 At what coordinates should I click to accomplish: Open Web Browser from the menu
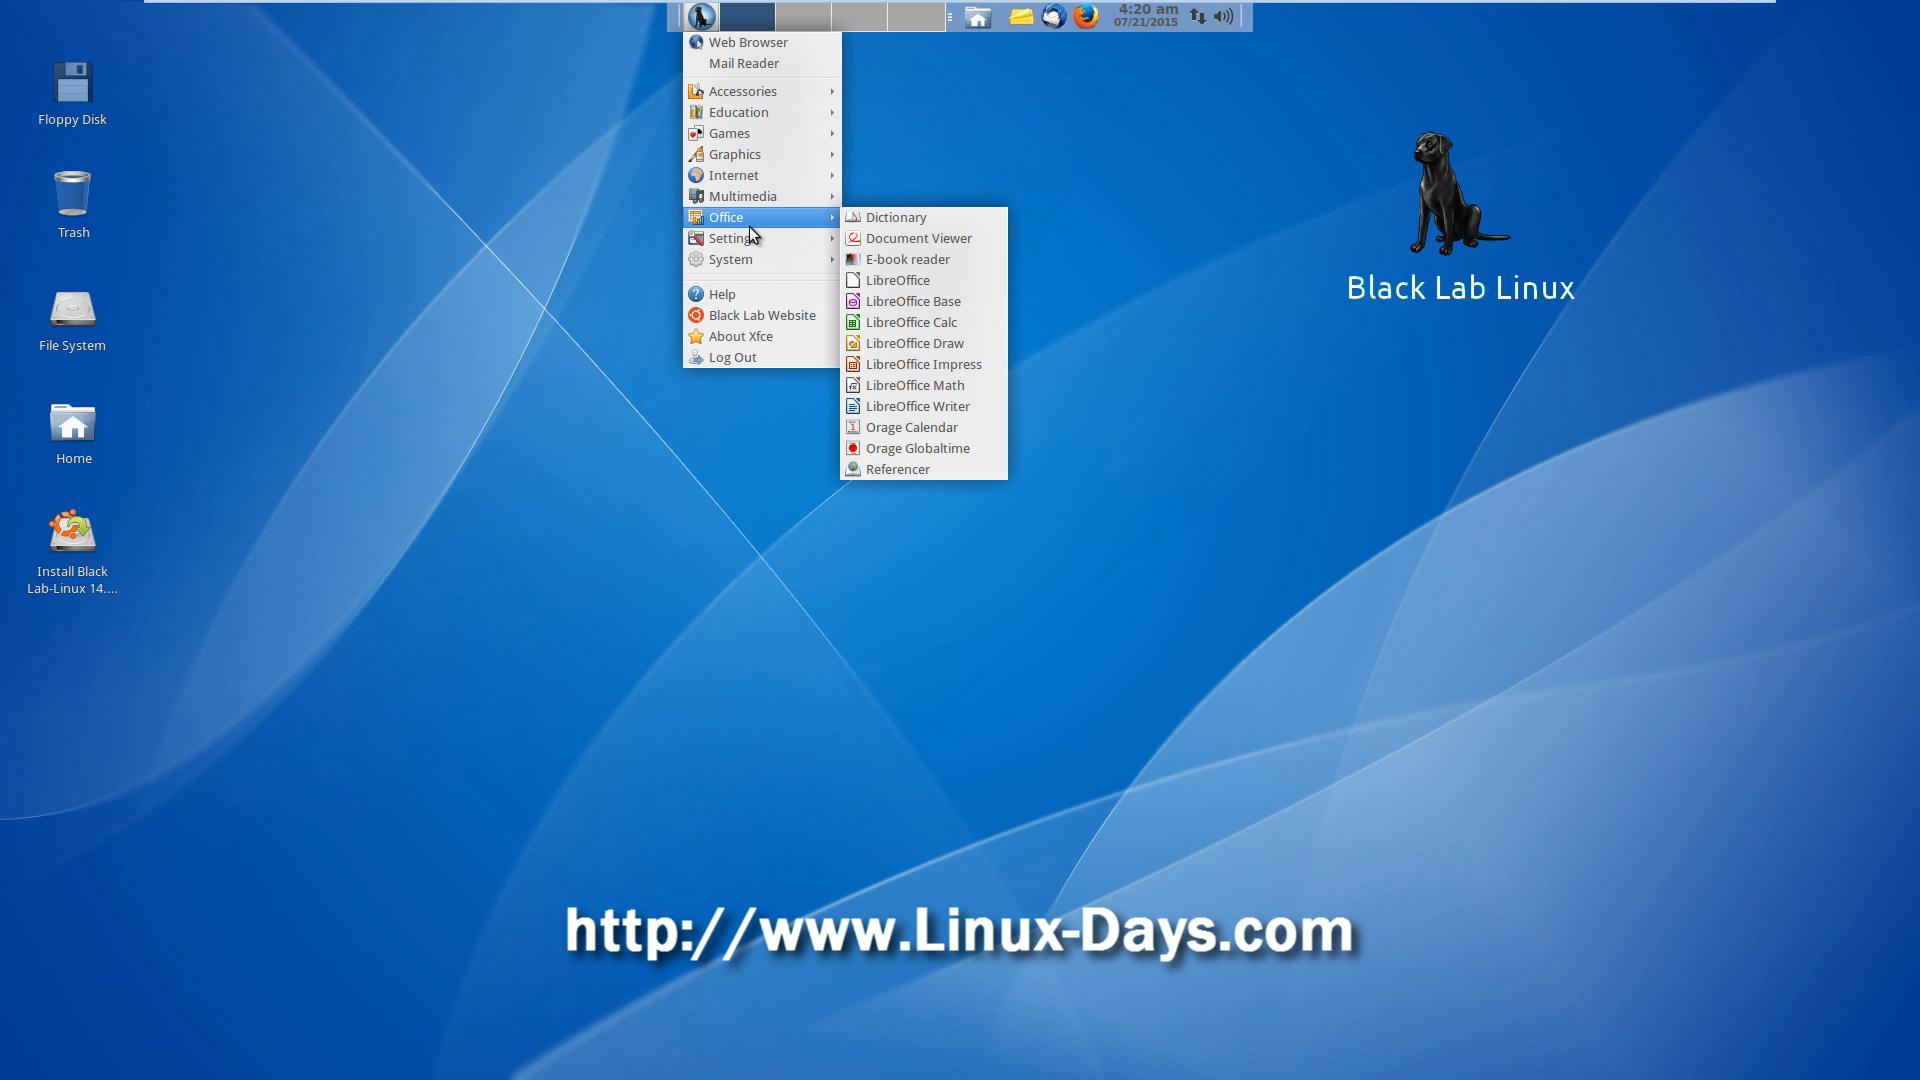pyautogui.click(x=762, y=42)
